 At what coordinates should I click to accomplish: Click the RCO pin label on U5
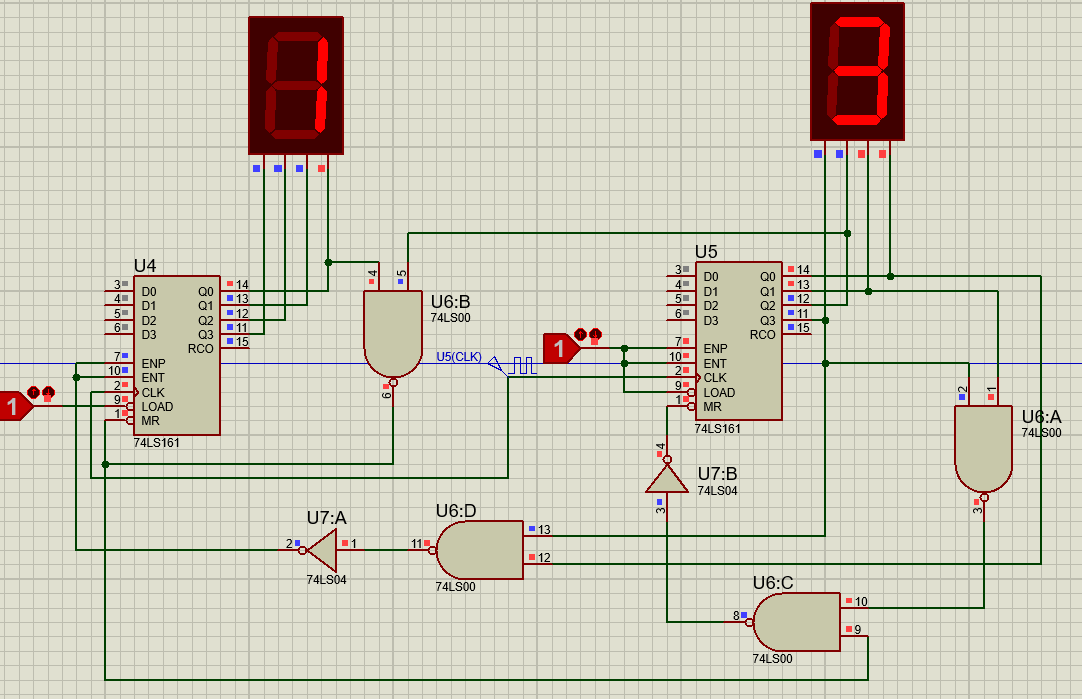(763, 335)
